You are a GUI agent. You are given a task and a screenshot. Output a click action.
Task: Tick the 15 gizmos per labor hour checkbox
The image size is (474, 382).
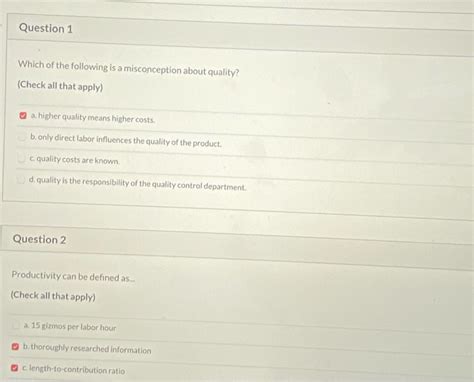click(16, 325)
